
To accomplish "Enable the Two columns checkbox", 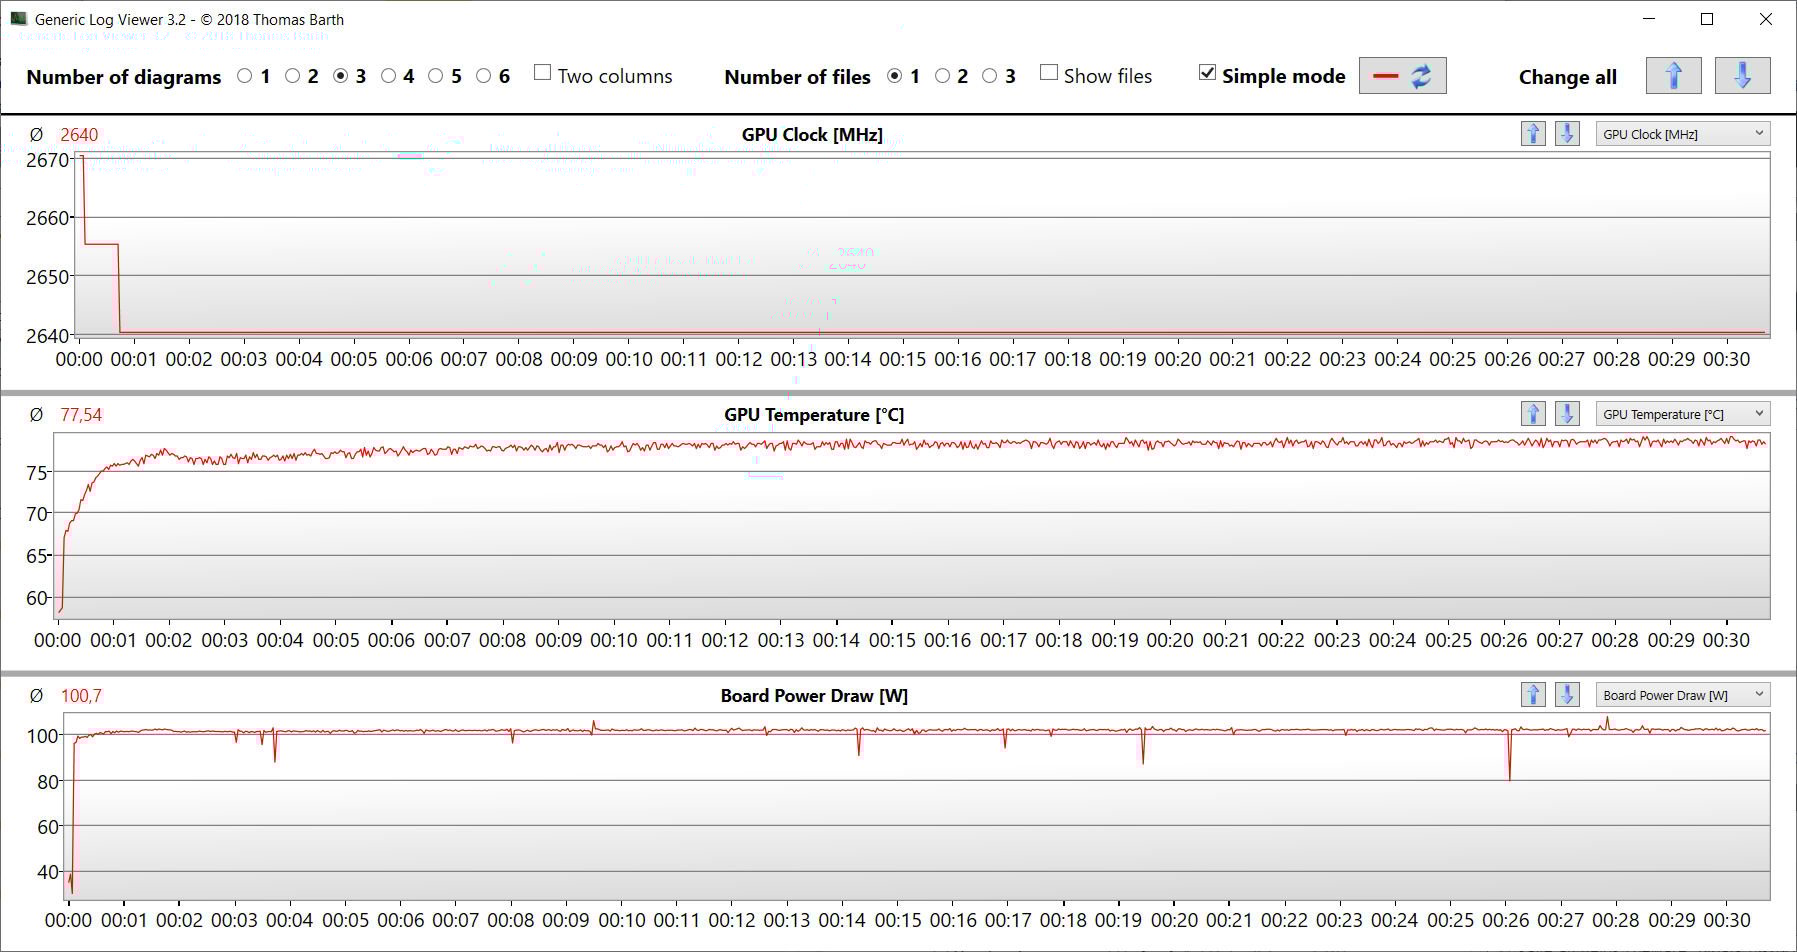I will tap(543, 73).
